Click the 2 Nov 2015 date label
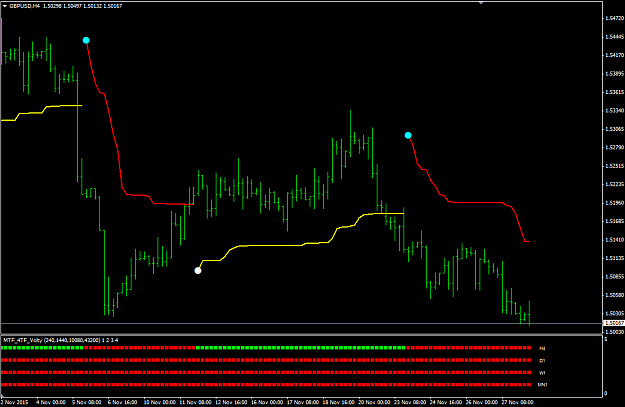Screen dimensions: 625x407 click(x=15, y=402)
